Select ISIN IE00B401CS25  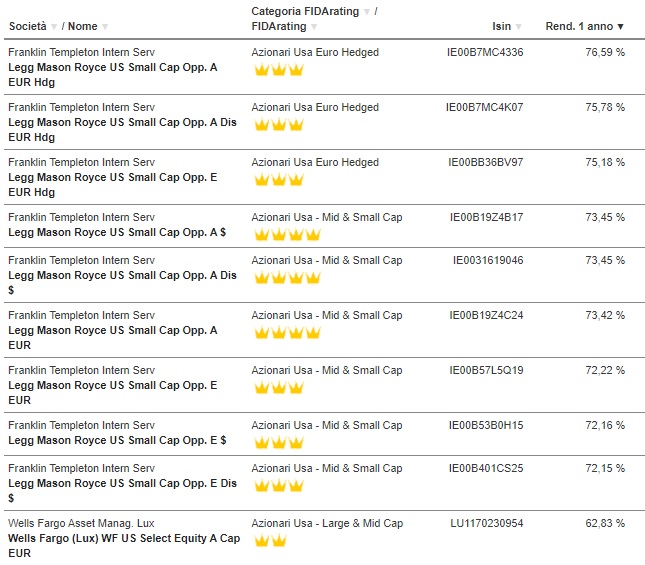tap(486, 468)
